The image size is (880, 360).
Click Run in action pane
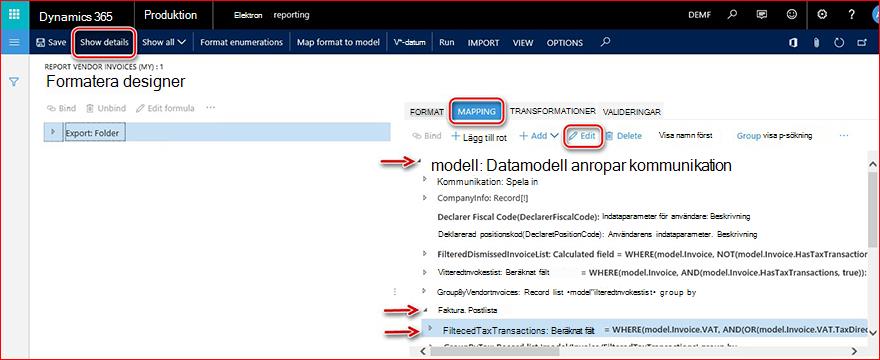(x=447, y=42)
